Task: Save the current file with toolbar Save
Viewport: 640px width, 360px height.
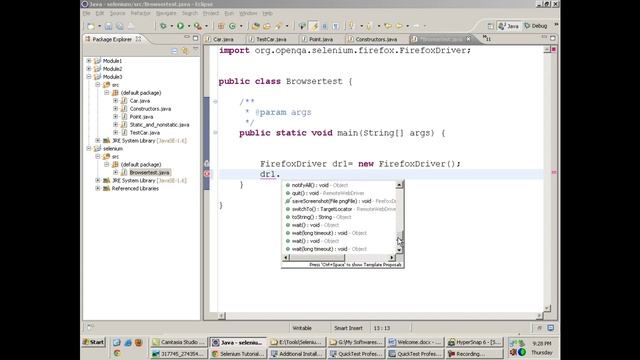Action: click(x=108, y=26)
